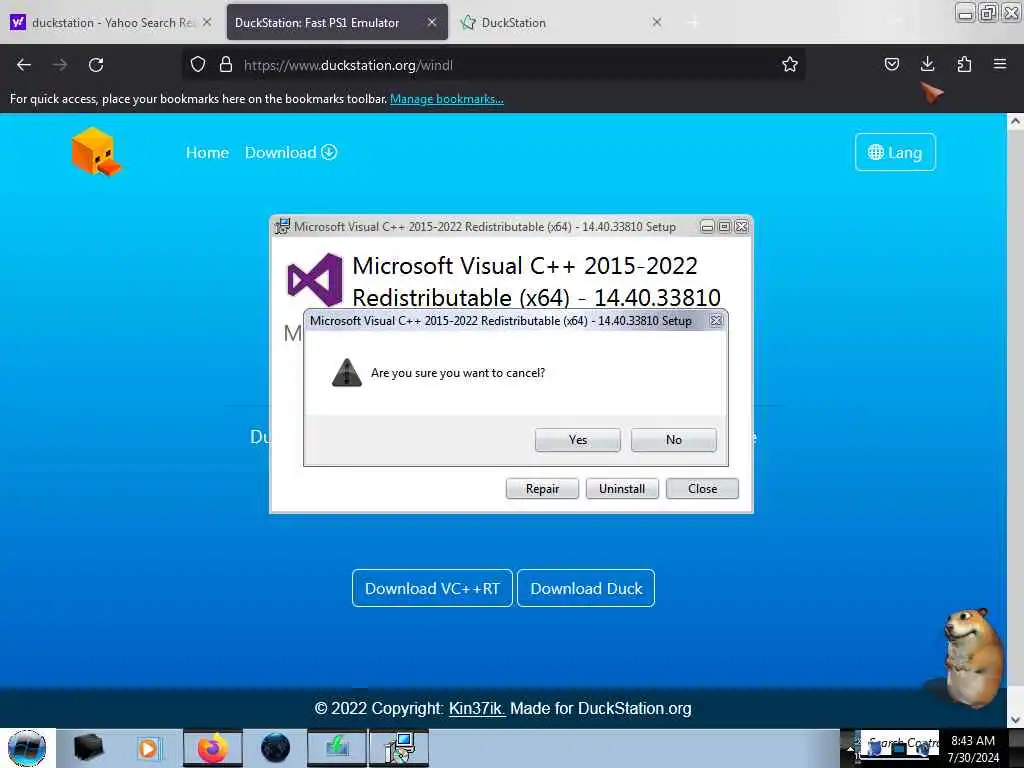Open the Windows Start button
This screenshot has width=1024, height=768.
pyautogui.click(x=27, y=748)
